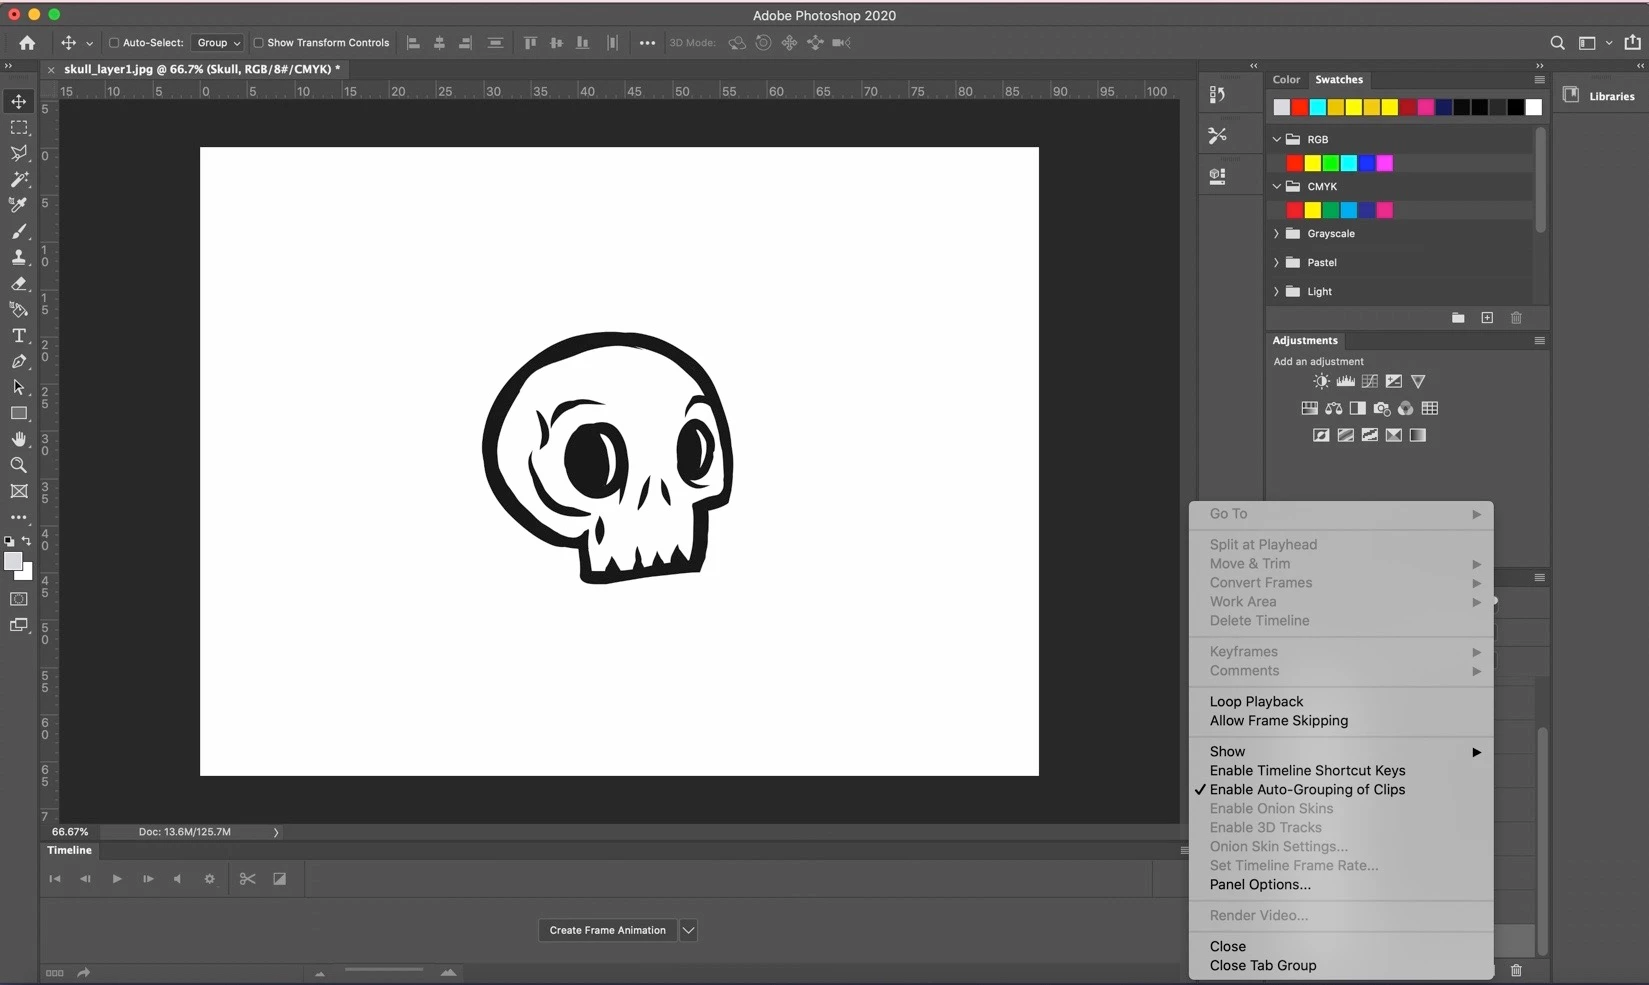Click the Share document icon
The image size is (1649, 985).
click(1632, 42)
